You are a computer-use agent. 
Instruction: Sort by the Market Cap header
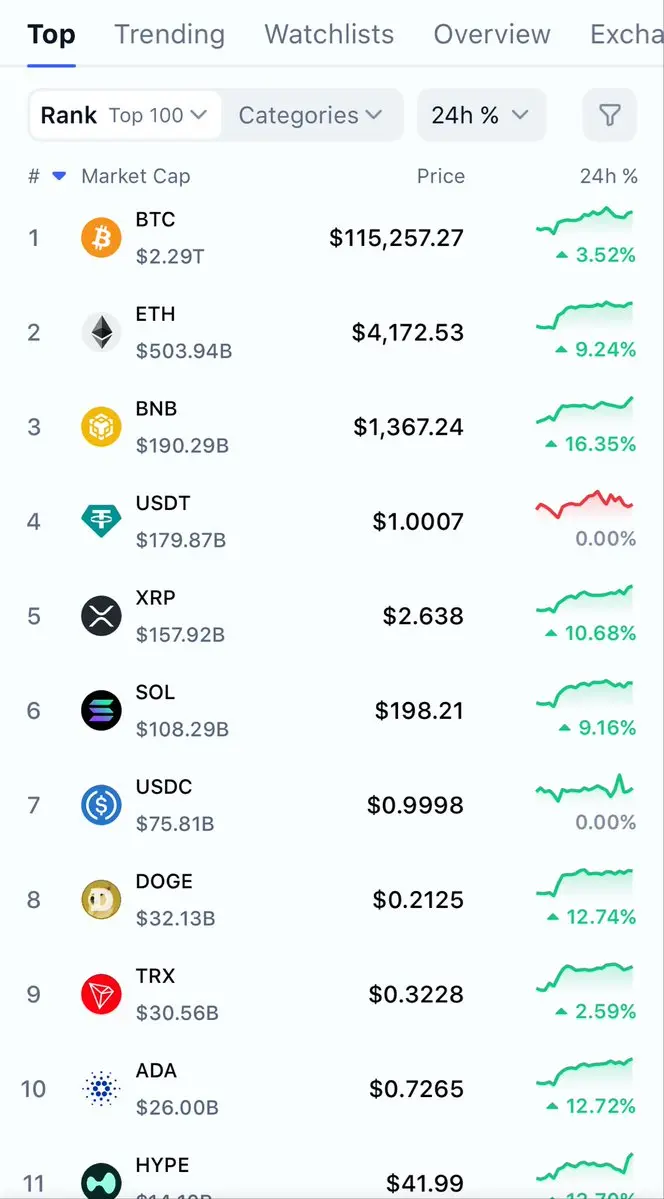pos(135,177)
